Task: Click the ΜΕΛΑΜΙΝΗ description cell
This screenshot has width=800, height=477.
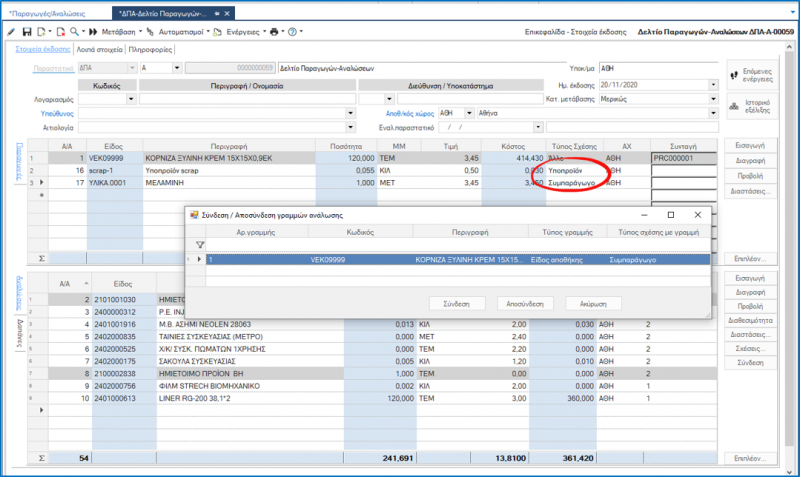Action: tap(229, 183)
